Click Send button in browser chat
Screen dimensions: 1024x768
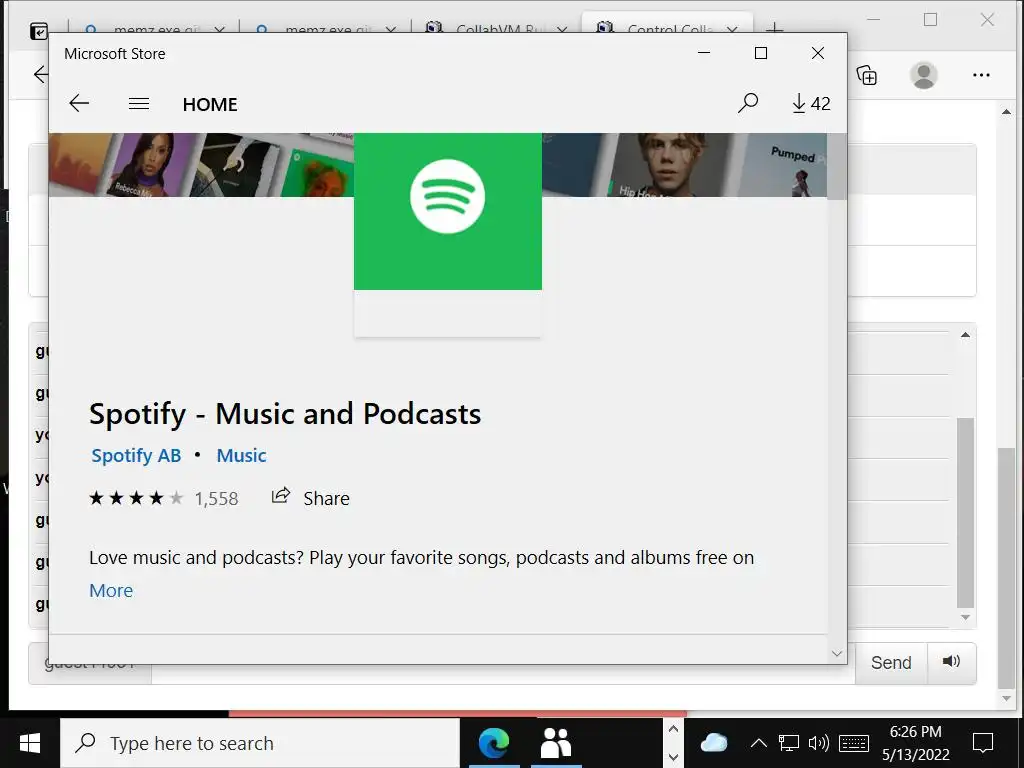coord(891,663)
